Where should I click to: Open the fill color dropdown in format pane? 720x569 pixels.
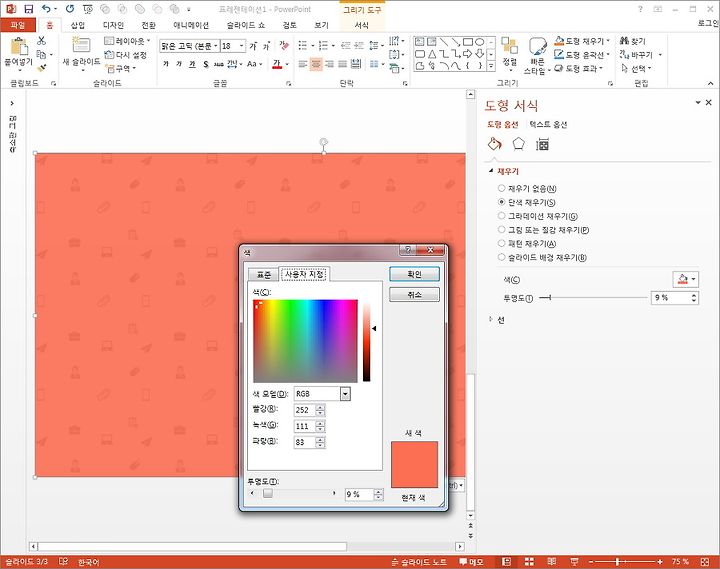click(693, 279)
